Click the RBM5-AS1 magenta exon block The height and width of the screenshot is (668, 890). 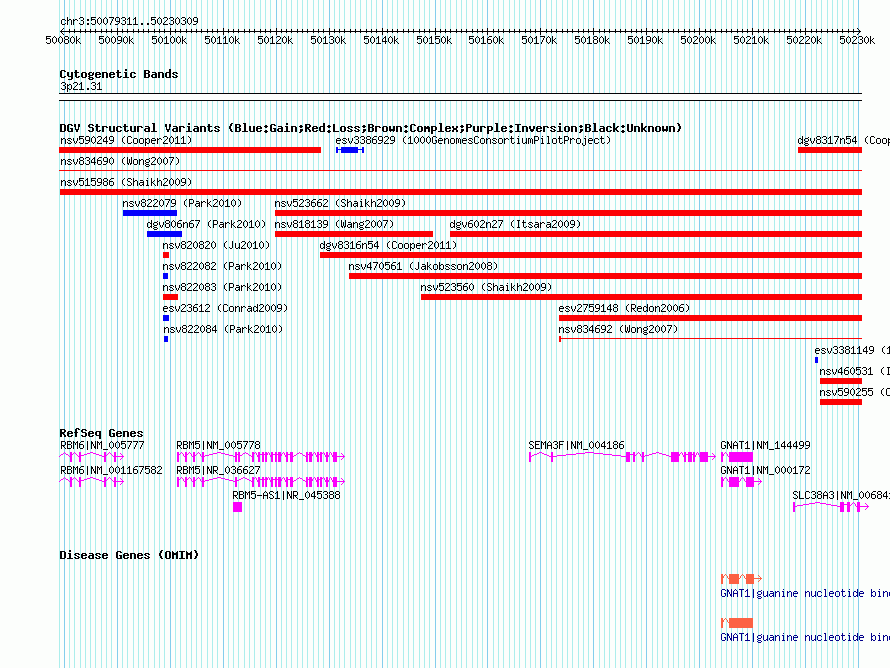pyautogui.click(x=237, y=507)
